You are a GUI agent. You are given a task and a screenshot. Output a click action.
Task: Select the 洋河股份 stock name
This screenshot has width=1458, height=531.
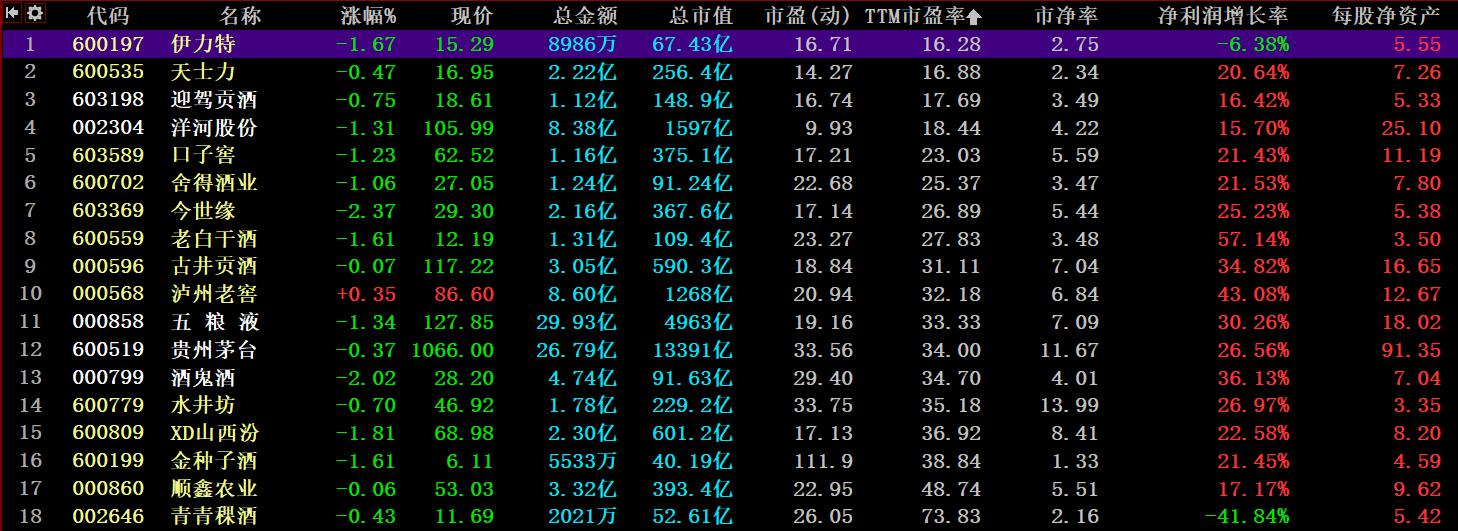tap(214, 128)
